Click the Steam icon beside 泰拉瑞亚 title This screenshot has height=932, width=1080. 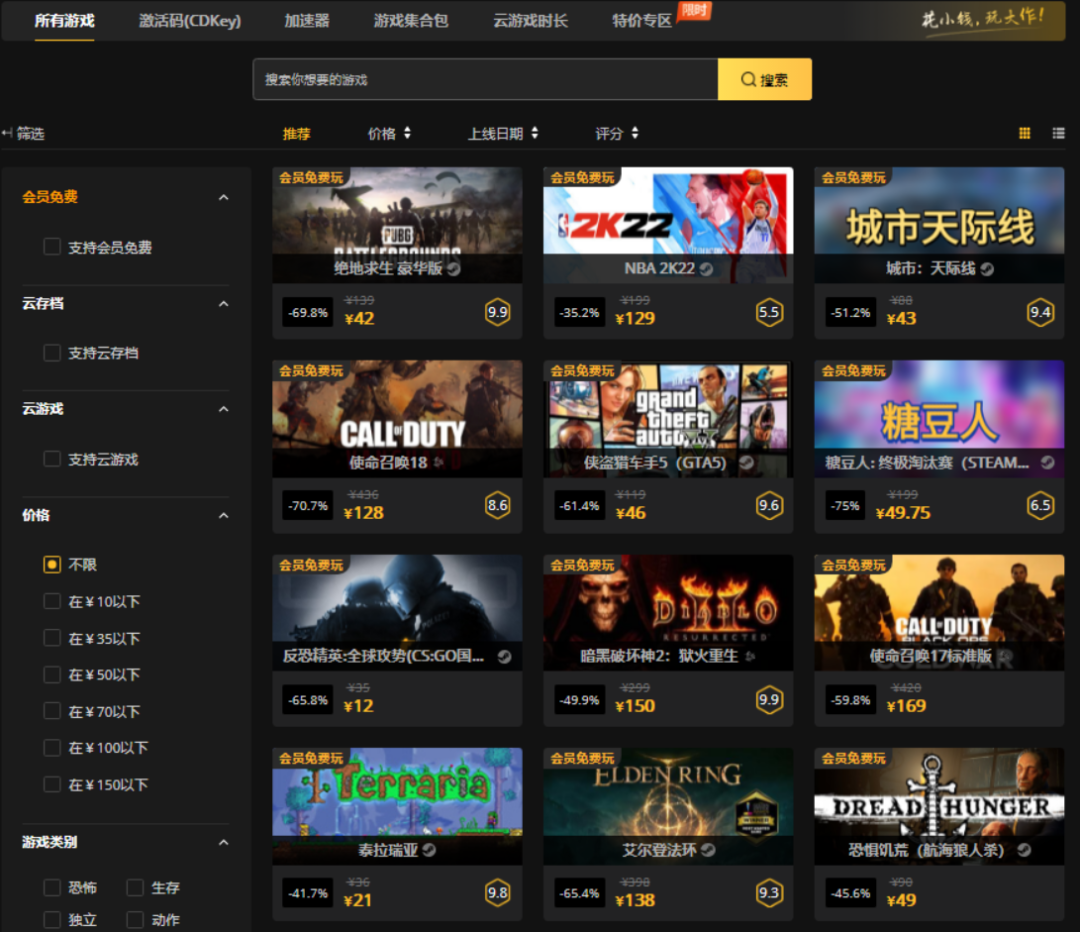pos(429,850)
